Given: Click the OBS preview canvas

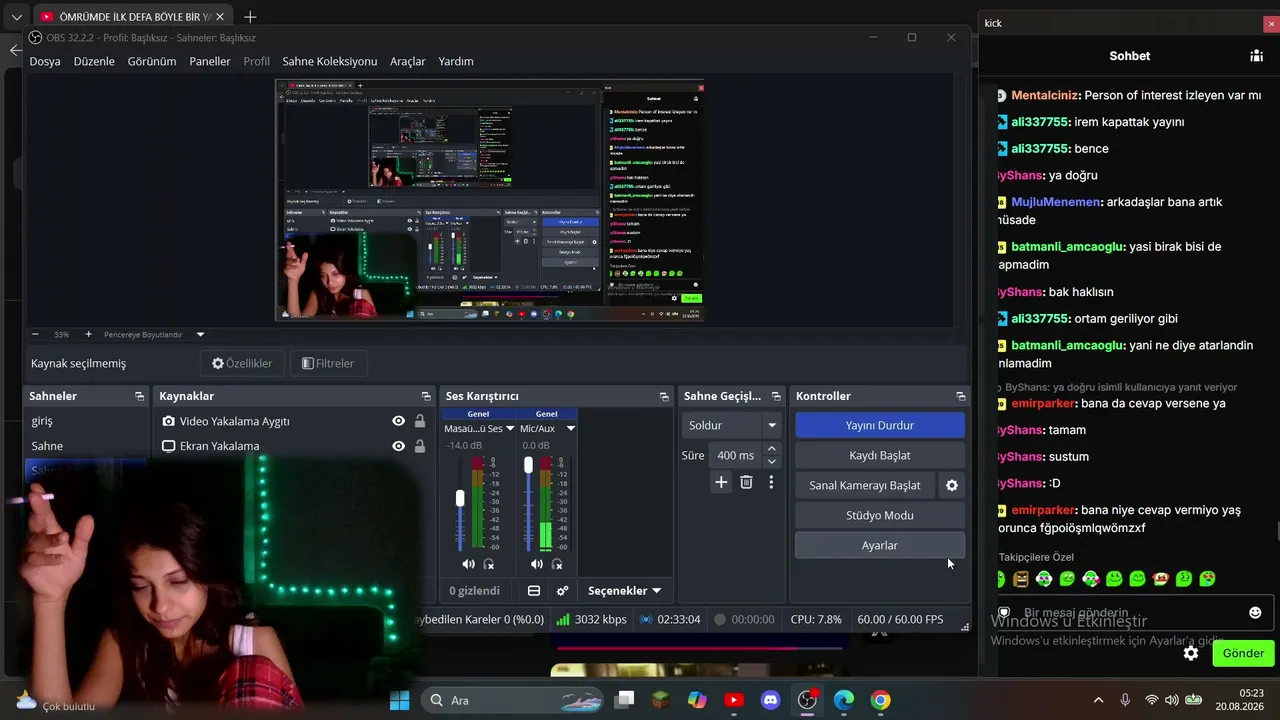Looking at the screenshot, I should pyautogui.click(x=490, y=200).
